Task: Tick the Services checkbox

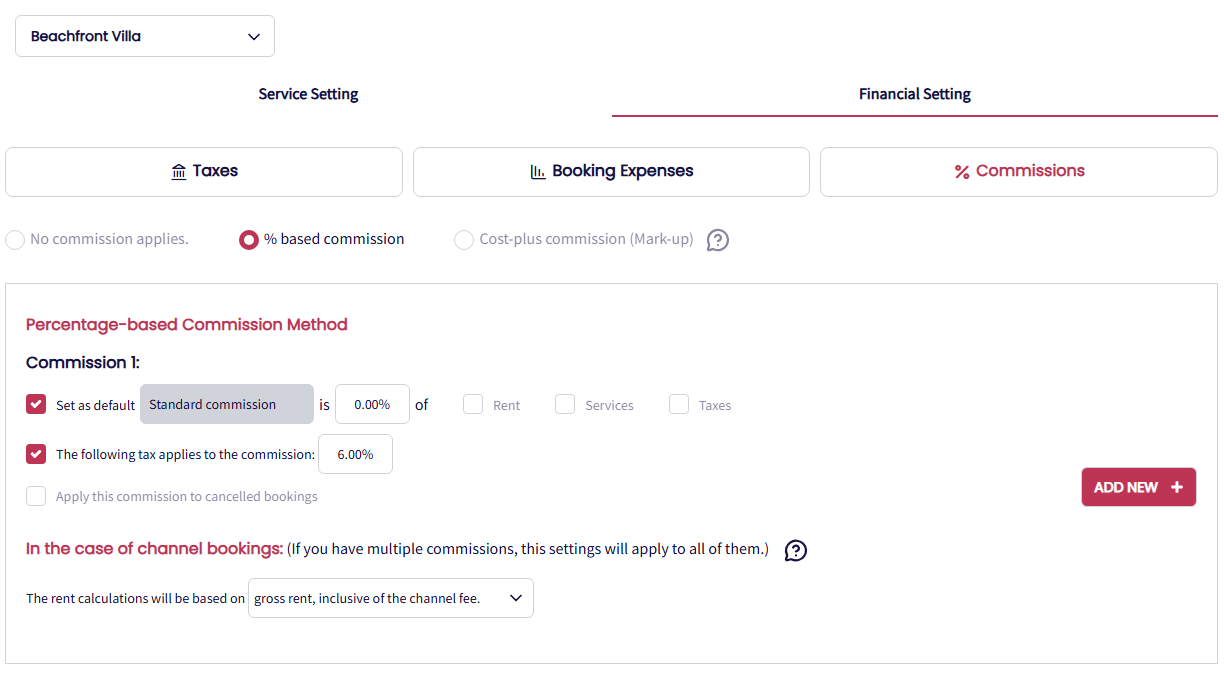Action: 565,404
